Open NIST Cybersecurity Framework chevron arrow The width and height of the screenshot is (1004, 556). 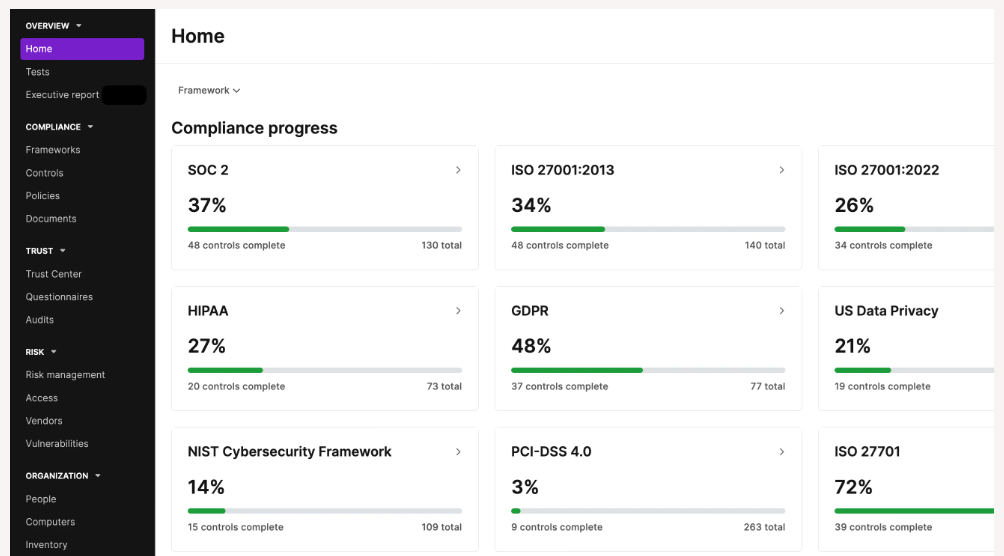coord(458,452)
